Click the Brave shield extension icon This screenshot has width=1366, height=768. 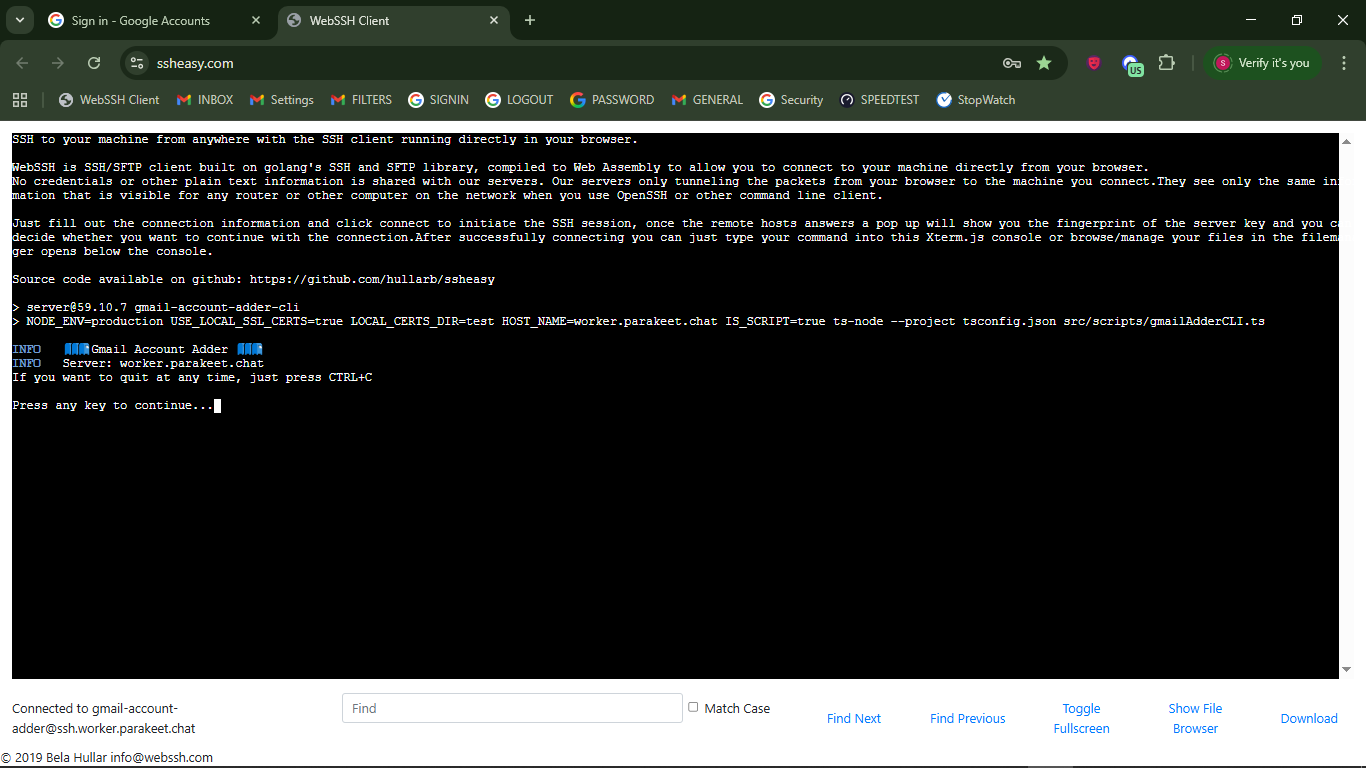1094,63
